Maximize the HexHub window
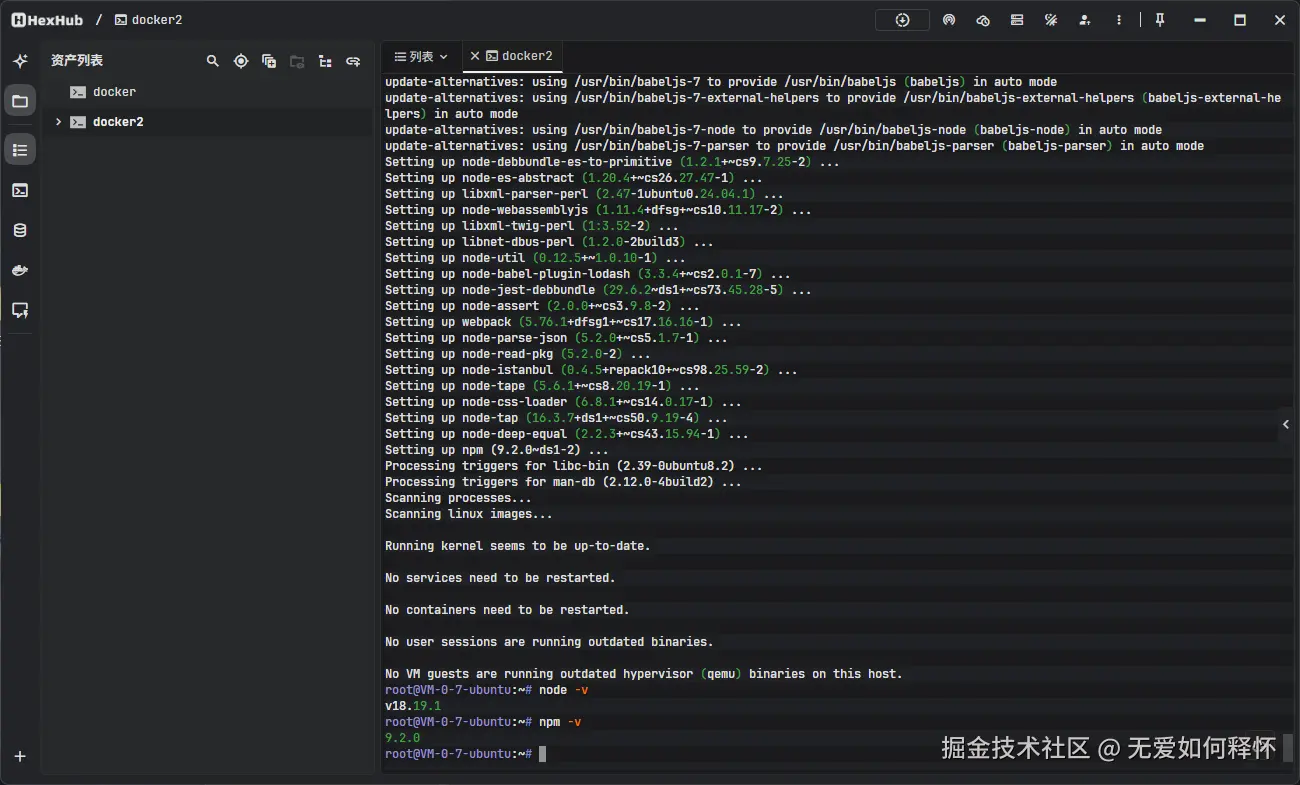This screenshot has height=785, width=1300. click(x=1240, y=20)
